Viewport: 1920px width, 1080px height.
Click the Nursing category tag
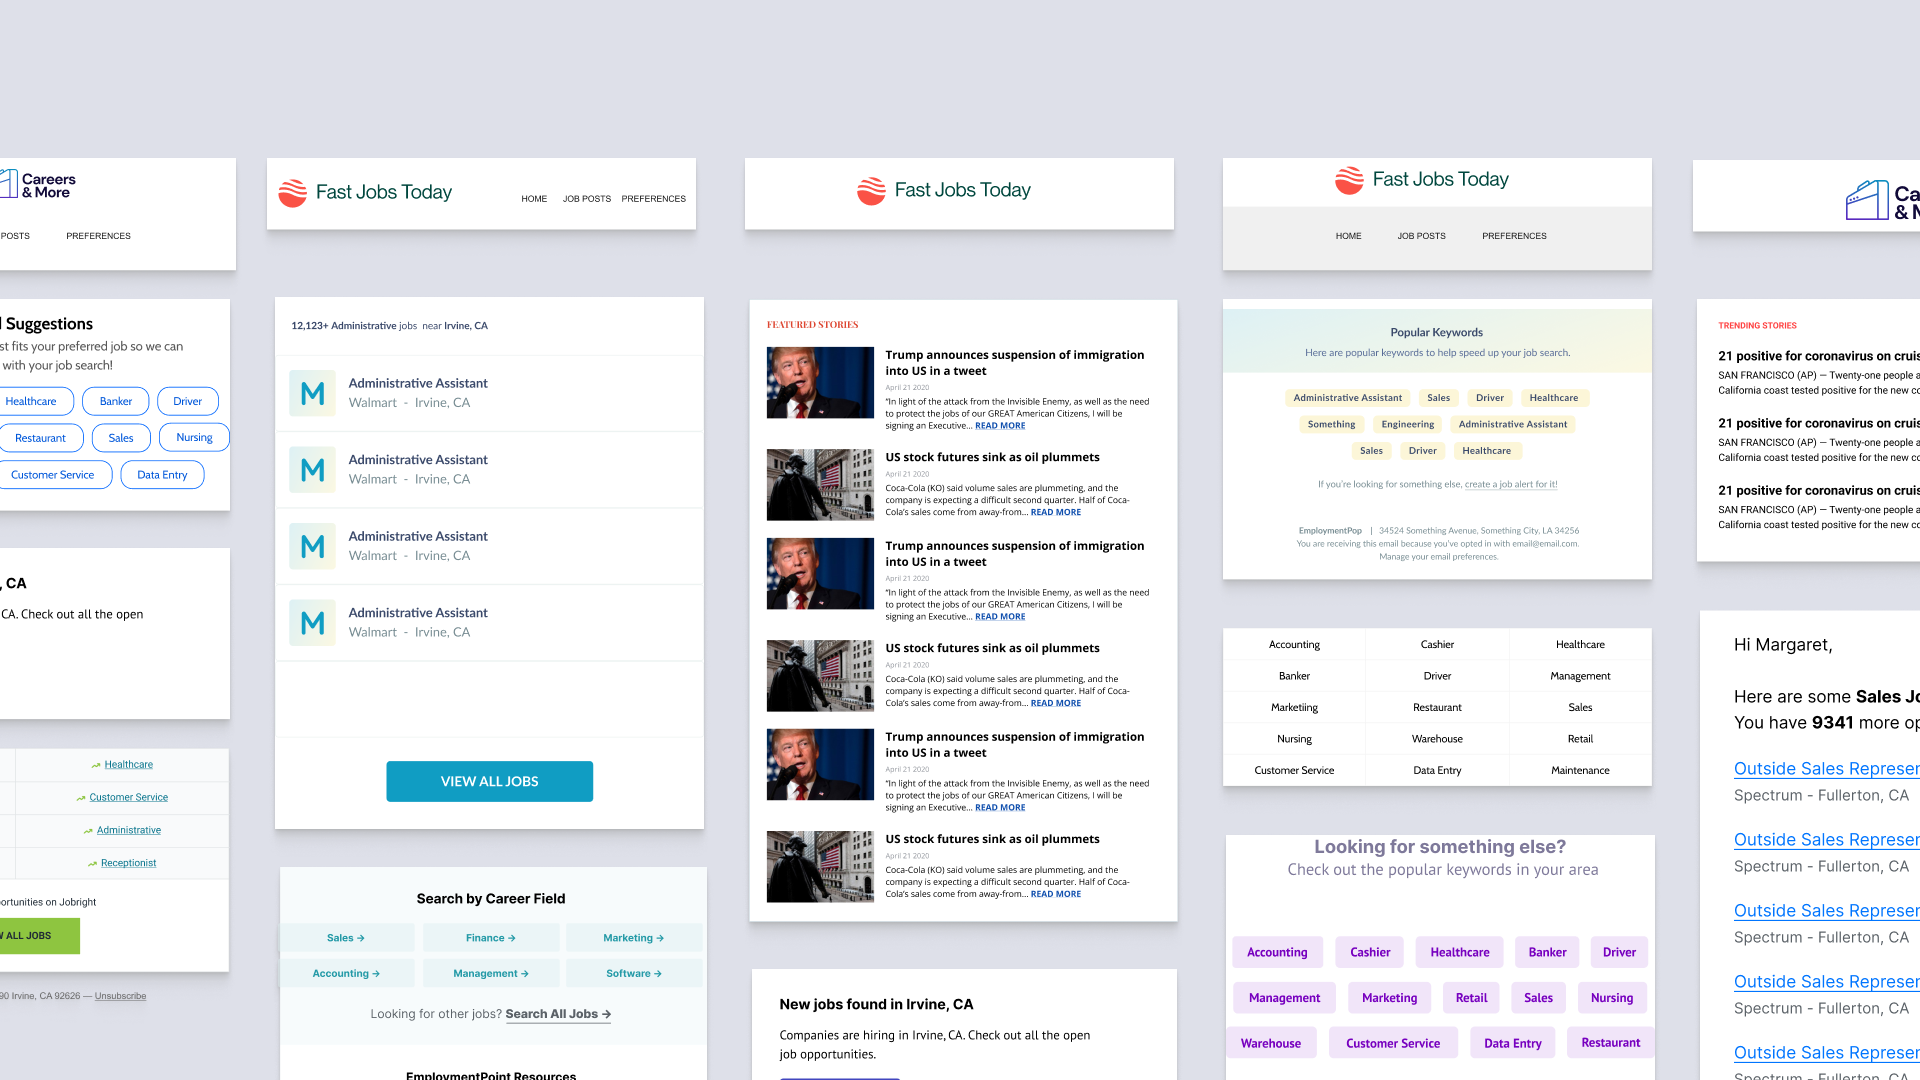pos(194,438)
